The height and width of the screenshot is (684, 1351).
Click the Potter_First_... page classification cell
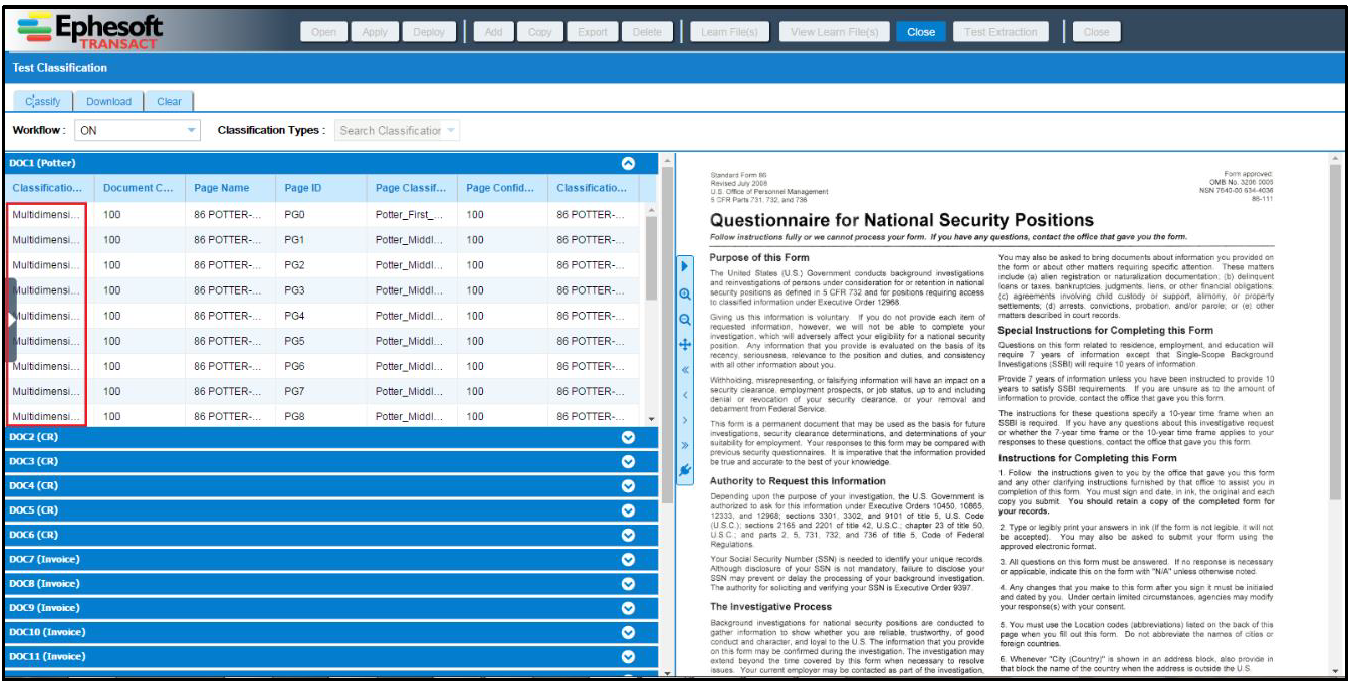click(411, 214)
